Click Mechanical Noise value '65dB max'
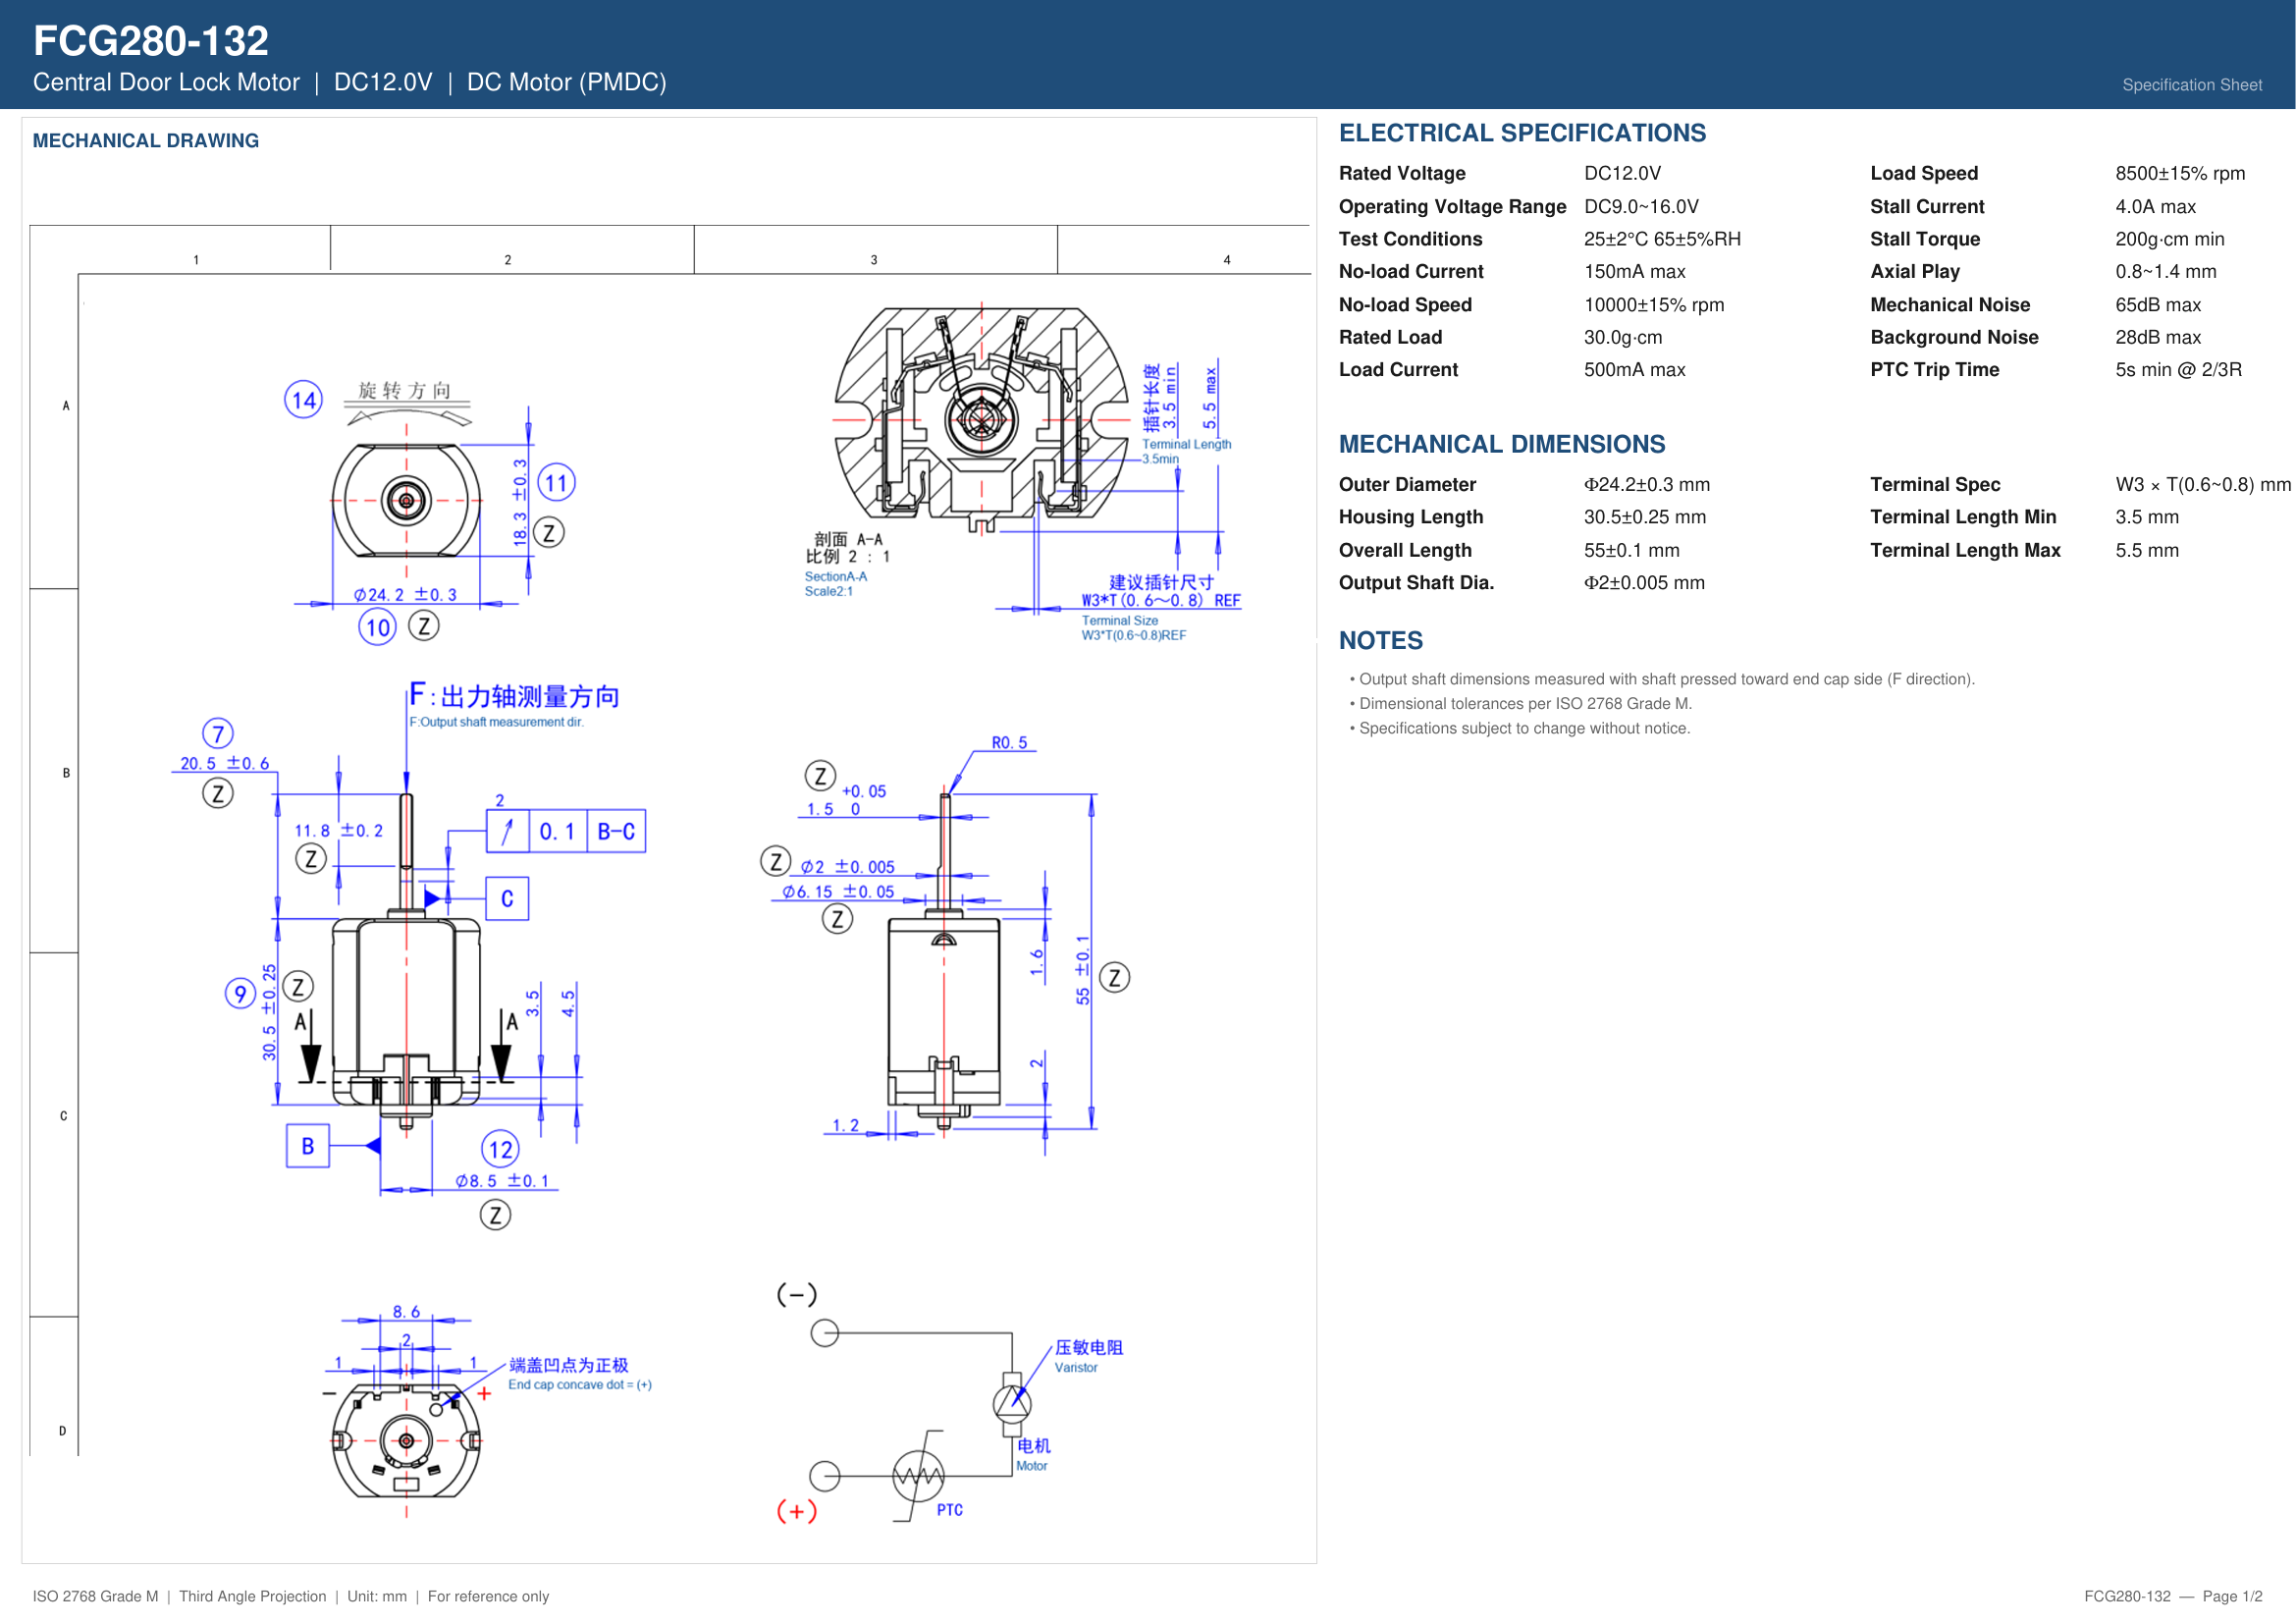2296x1624 pixels. point(2158,304)
